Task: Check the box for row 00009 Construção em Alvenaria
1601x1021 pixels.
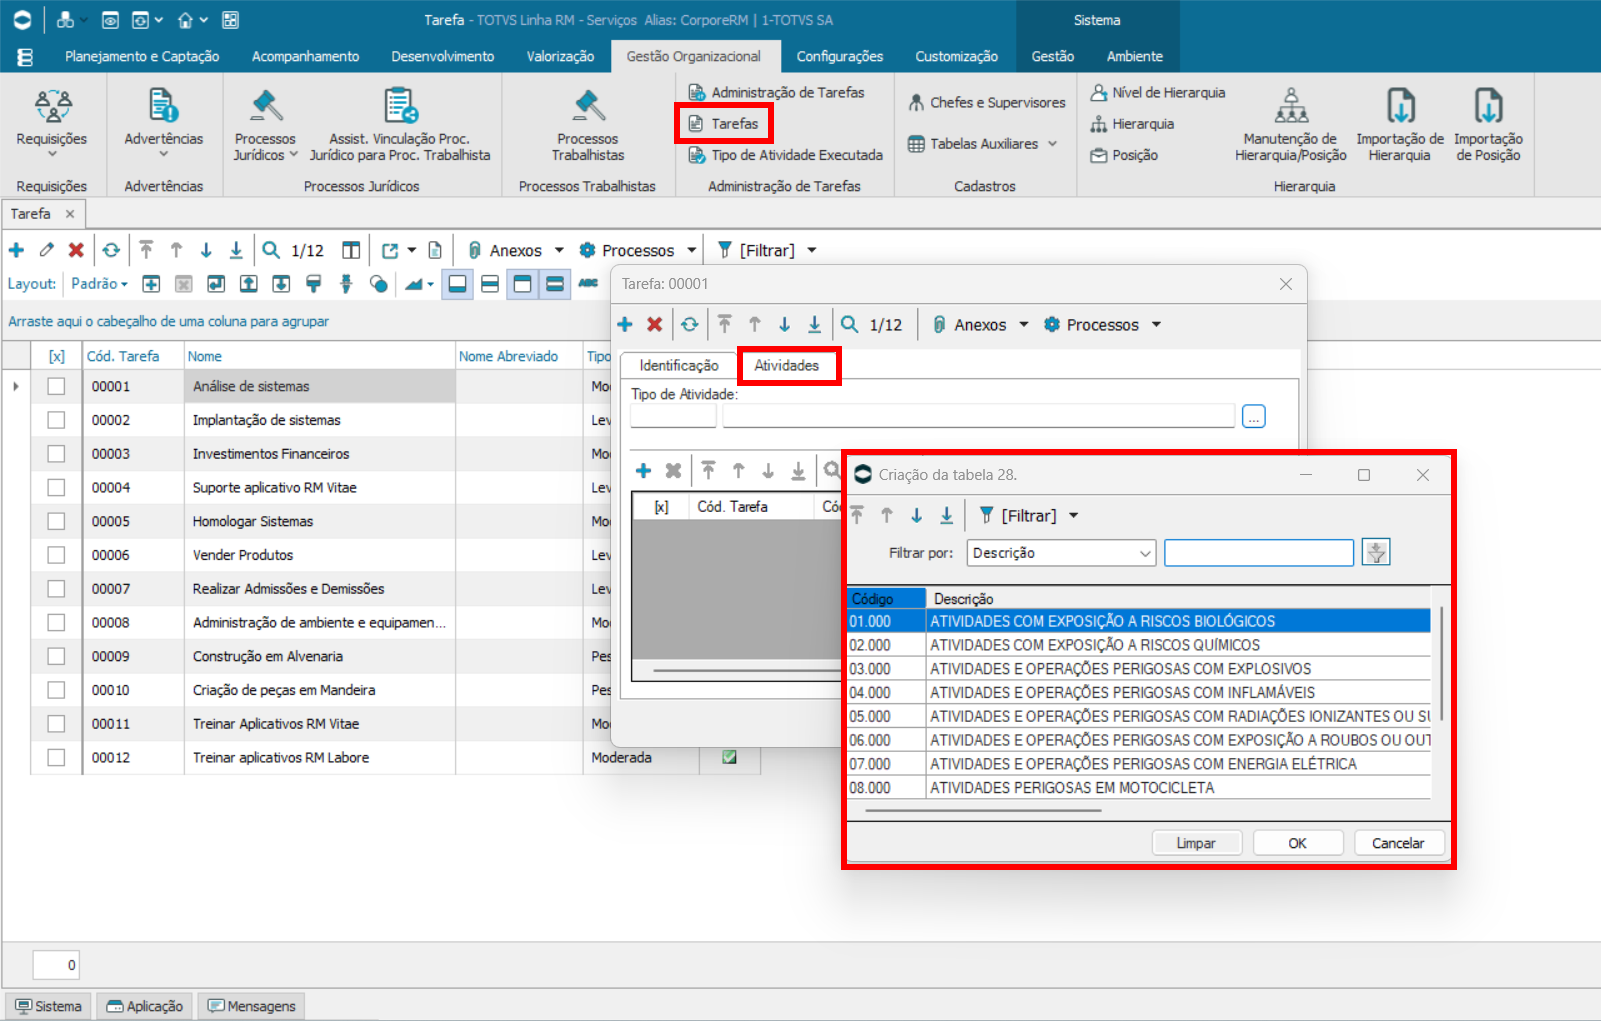Action: (56, 656)
